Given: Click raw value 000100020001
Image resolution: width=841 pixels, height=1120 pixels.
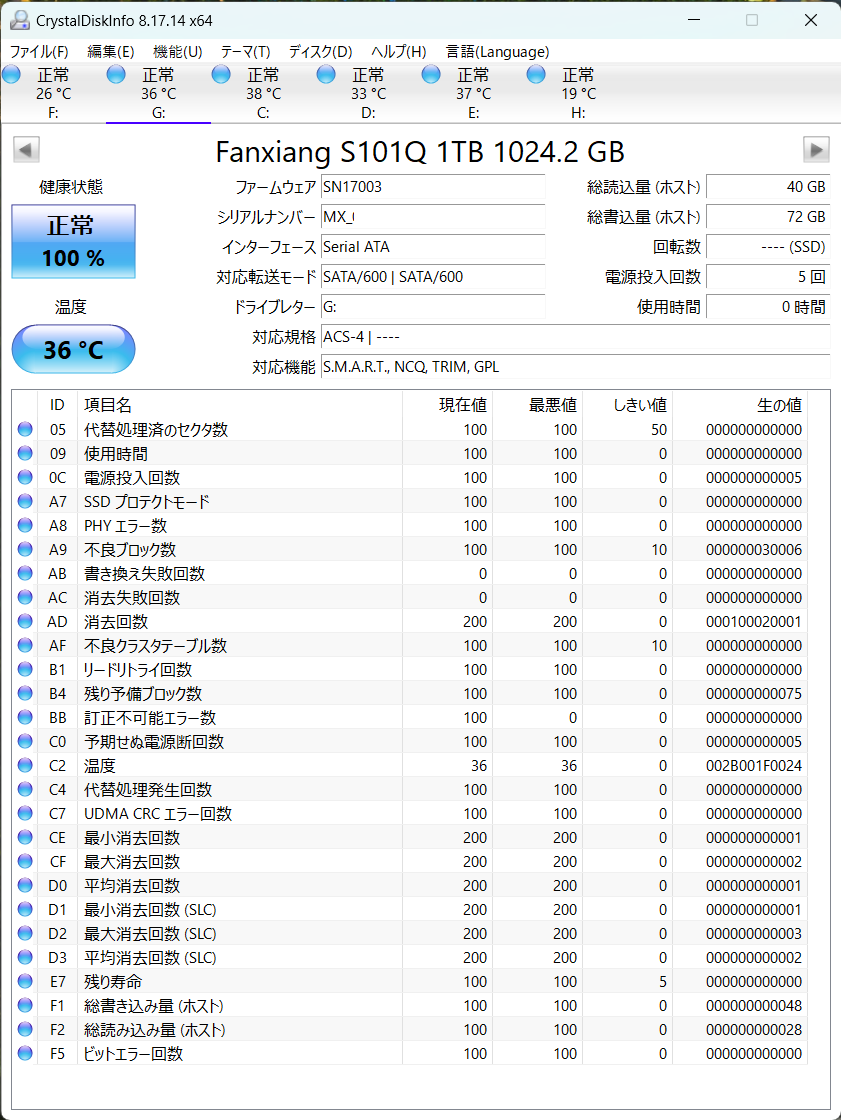Looking at the screenshot, I should click(754, 622).
